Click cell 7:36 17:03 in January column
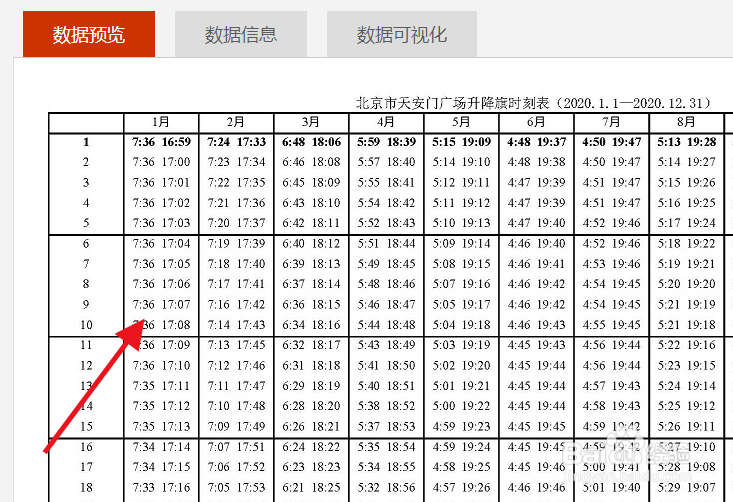 [x=161, y=223]
